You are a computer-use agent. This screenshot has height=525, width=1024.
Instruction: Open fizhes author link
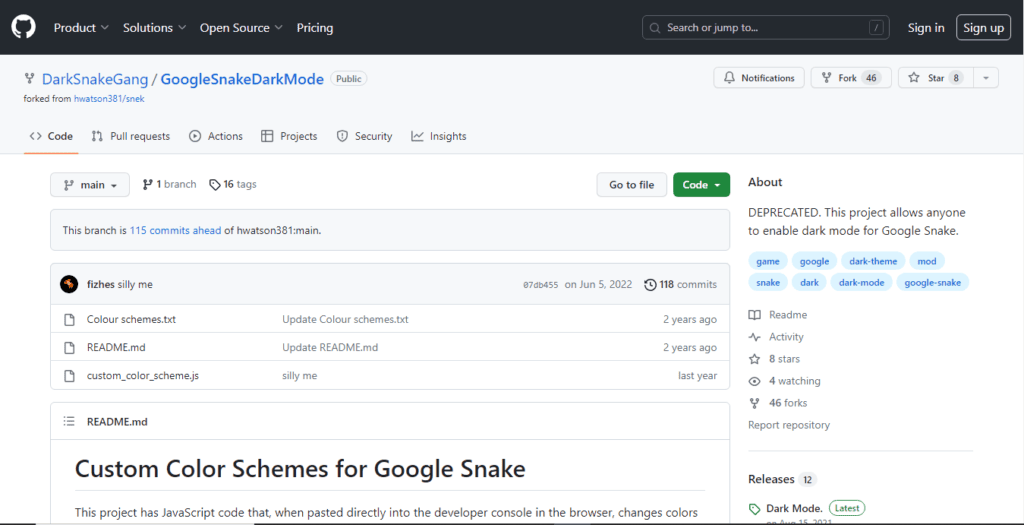101,285
